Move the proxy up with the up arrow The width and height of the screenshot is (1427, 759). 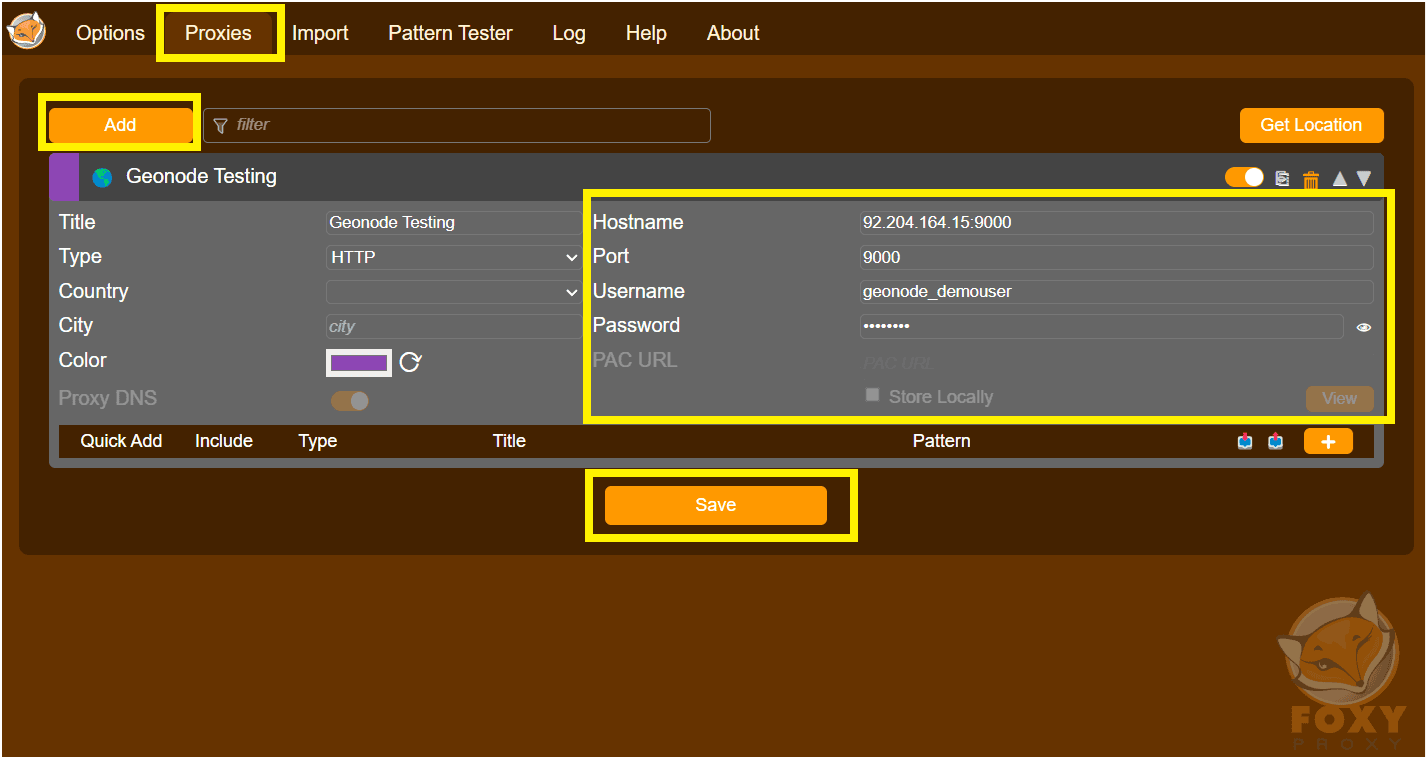coord(1340,178)
